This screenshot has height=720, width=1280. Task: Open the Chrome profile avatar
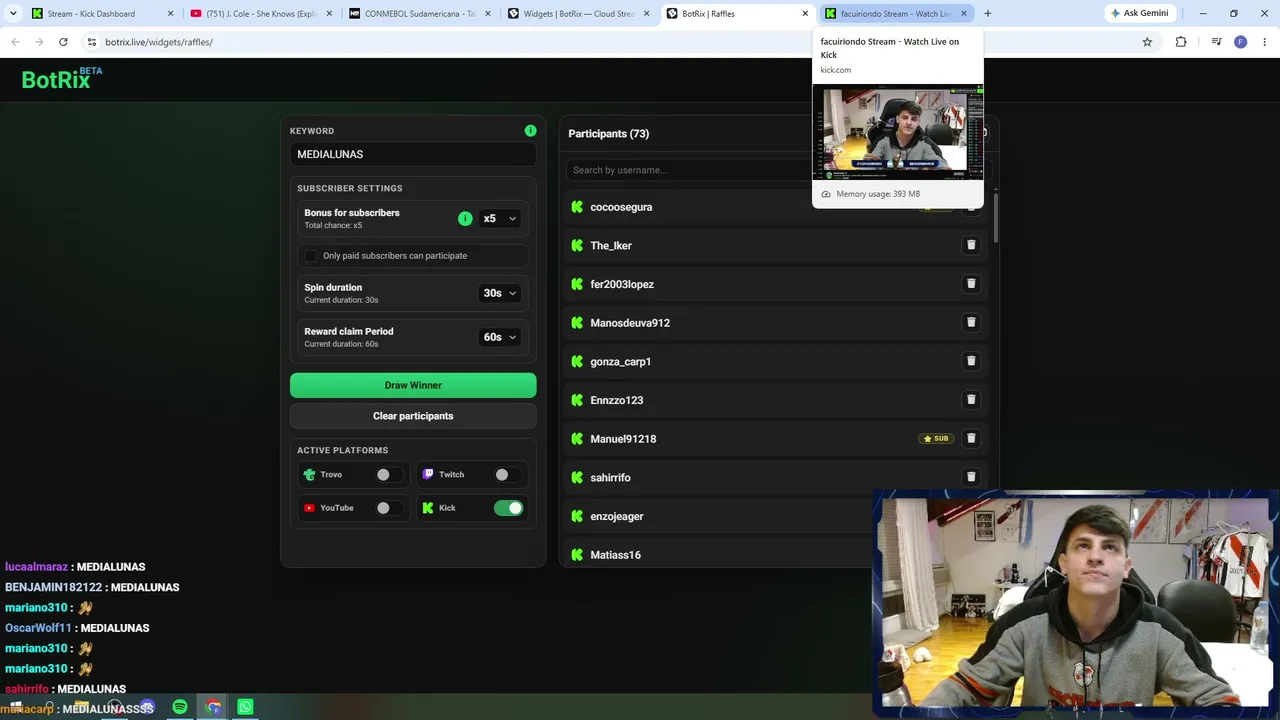point(1241,42)
